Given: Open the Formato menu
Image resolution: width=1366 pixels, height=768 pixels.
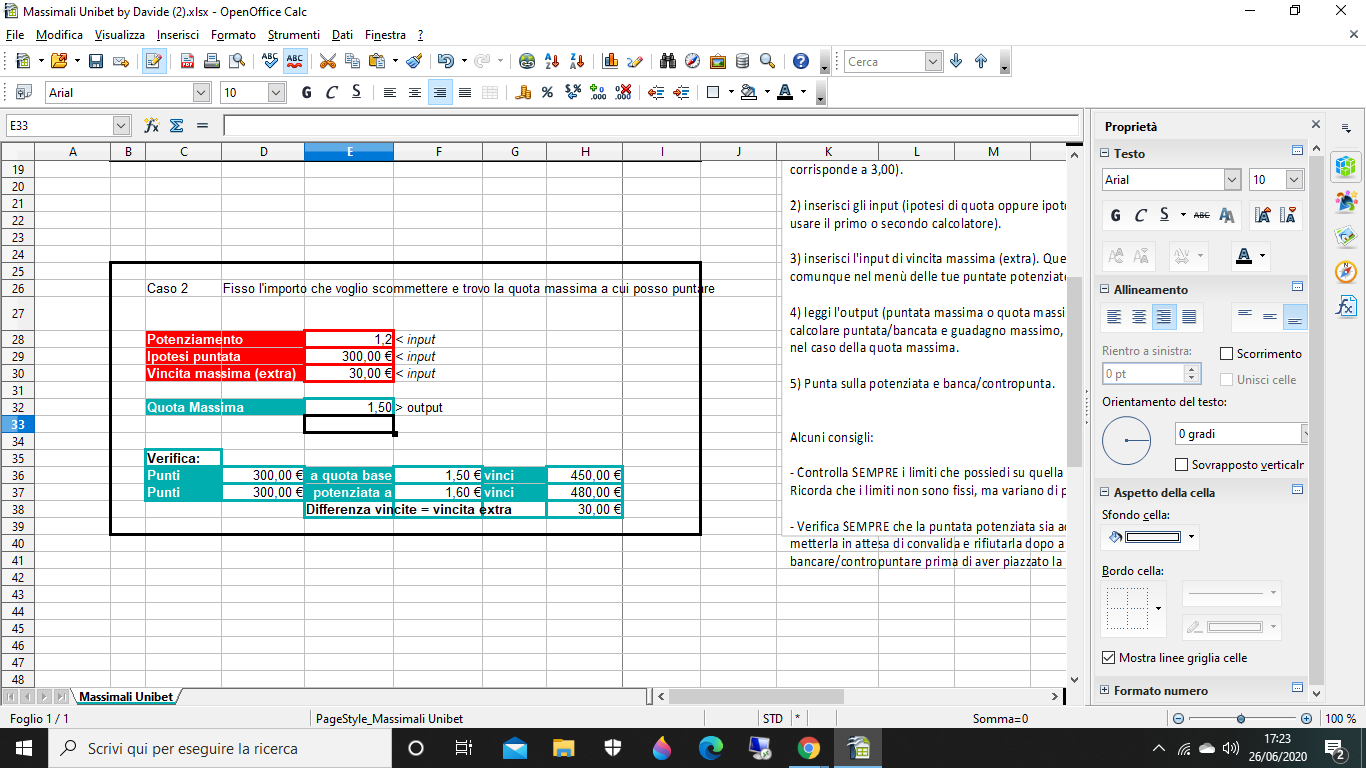Looking at the screenshot, I should [x=233, y=34].
